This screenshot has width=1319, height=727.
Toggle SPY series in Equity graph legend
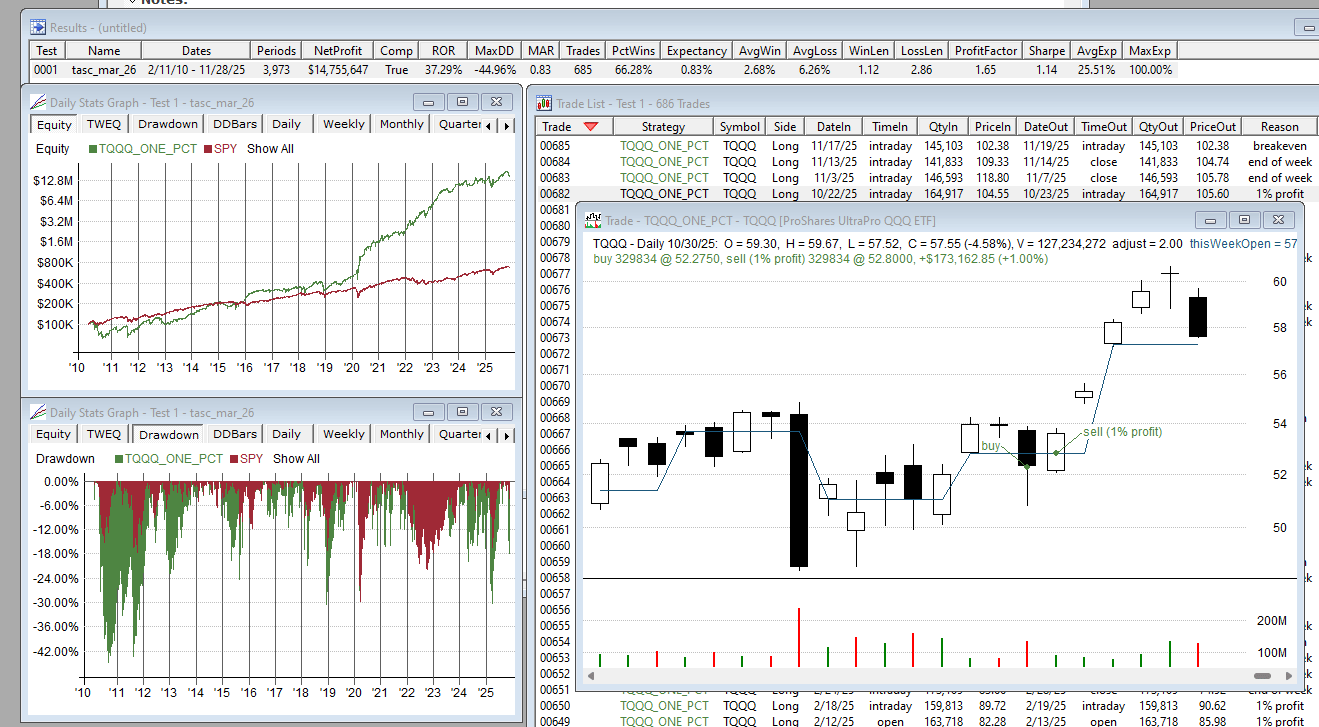221,149
